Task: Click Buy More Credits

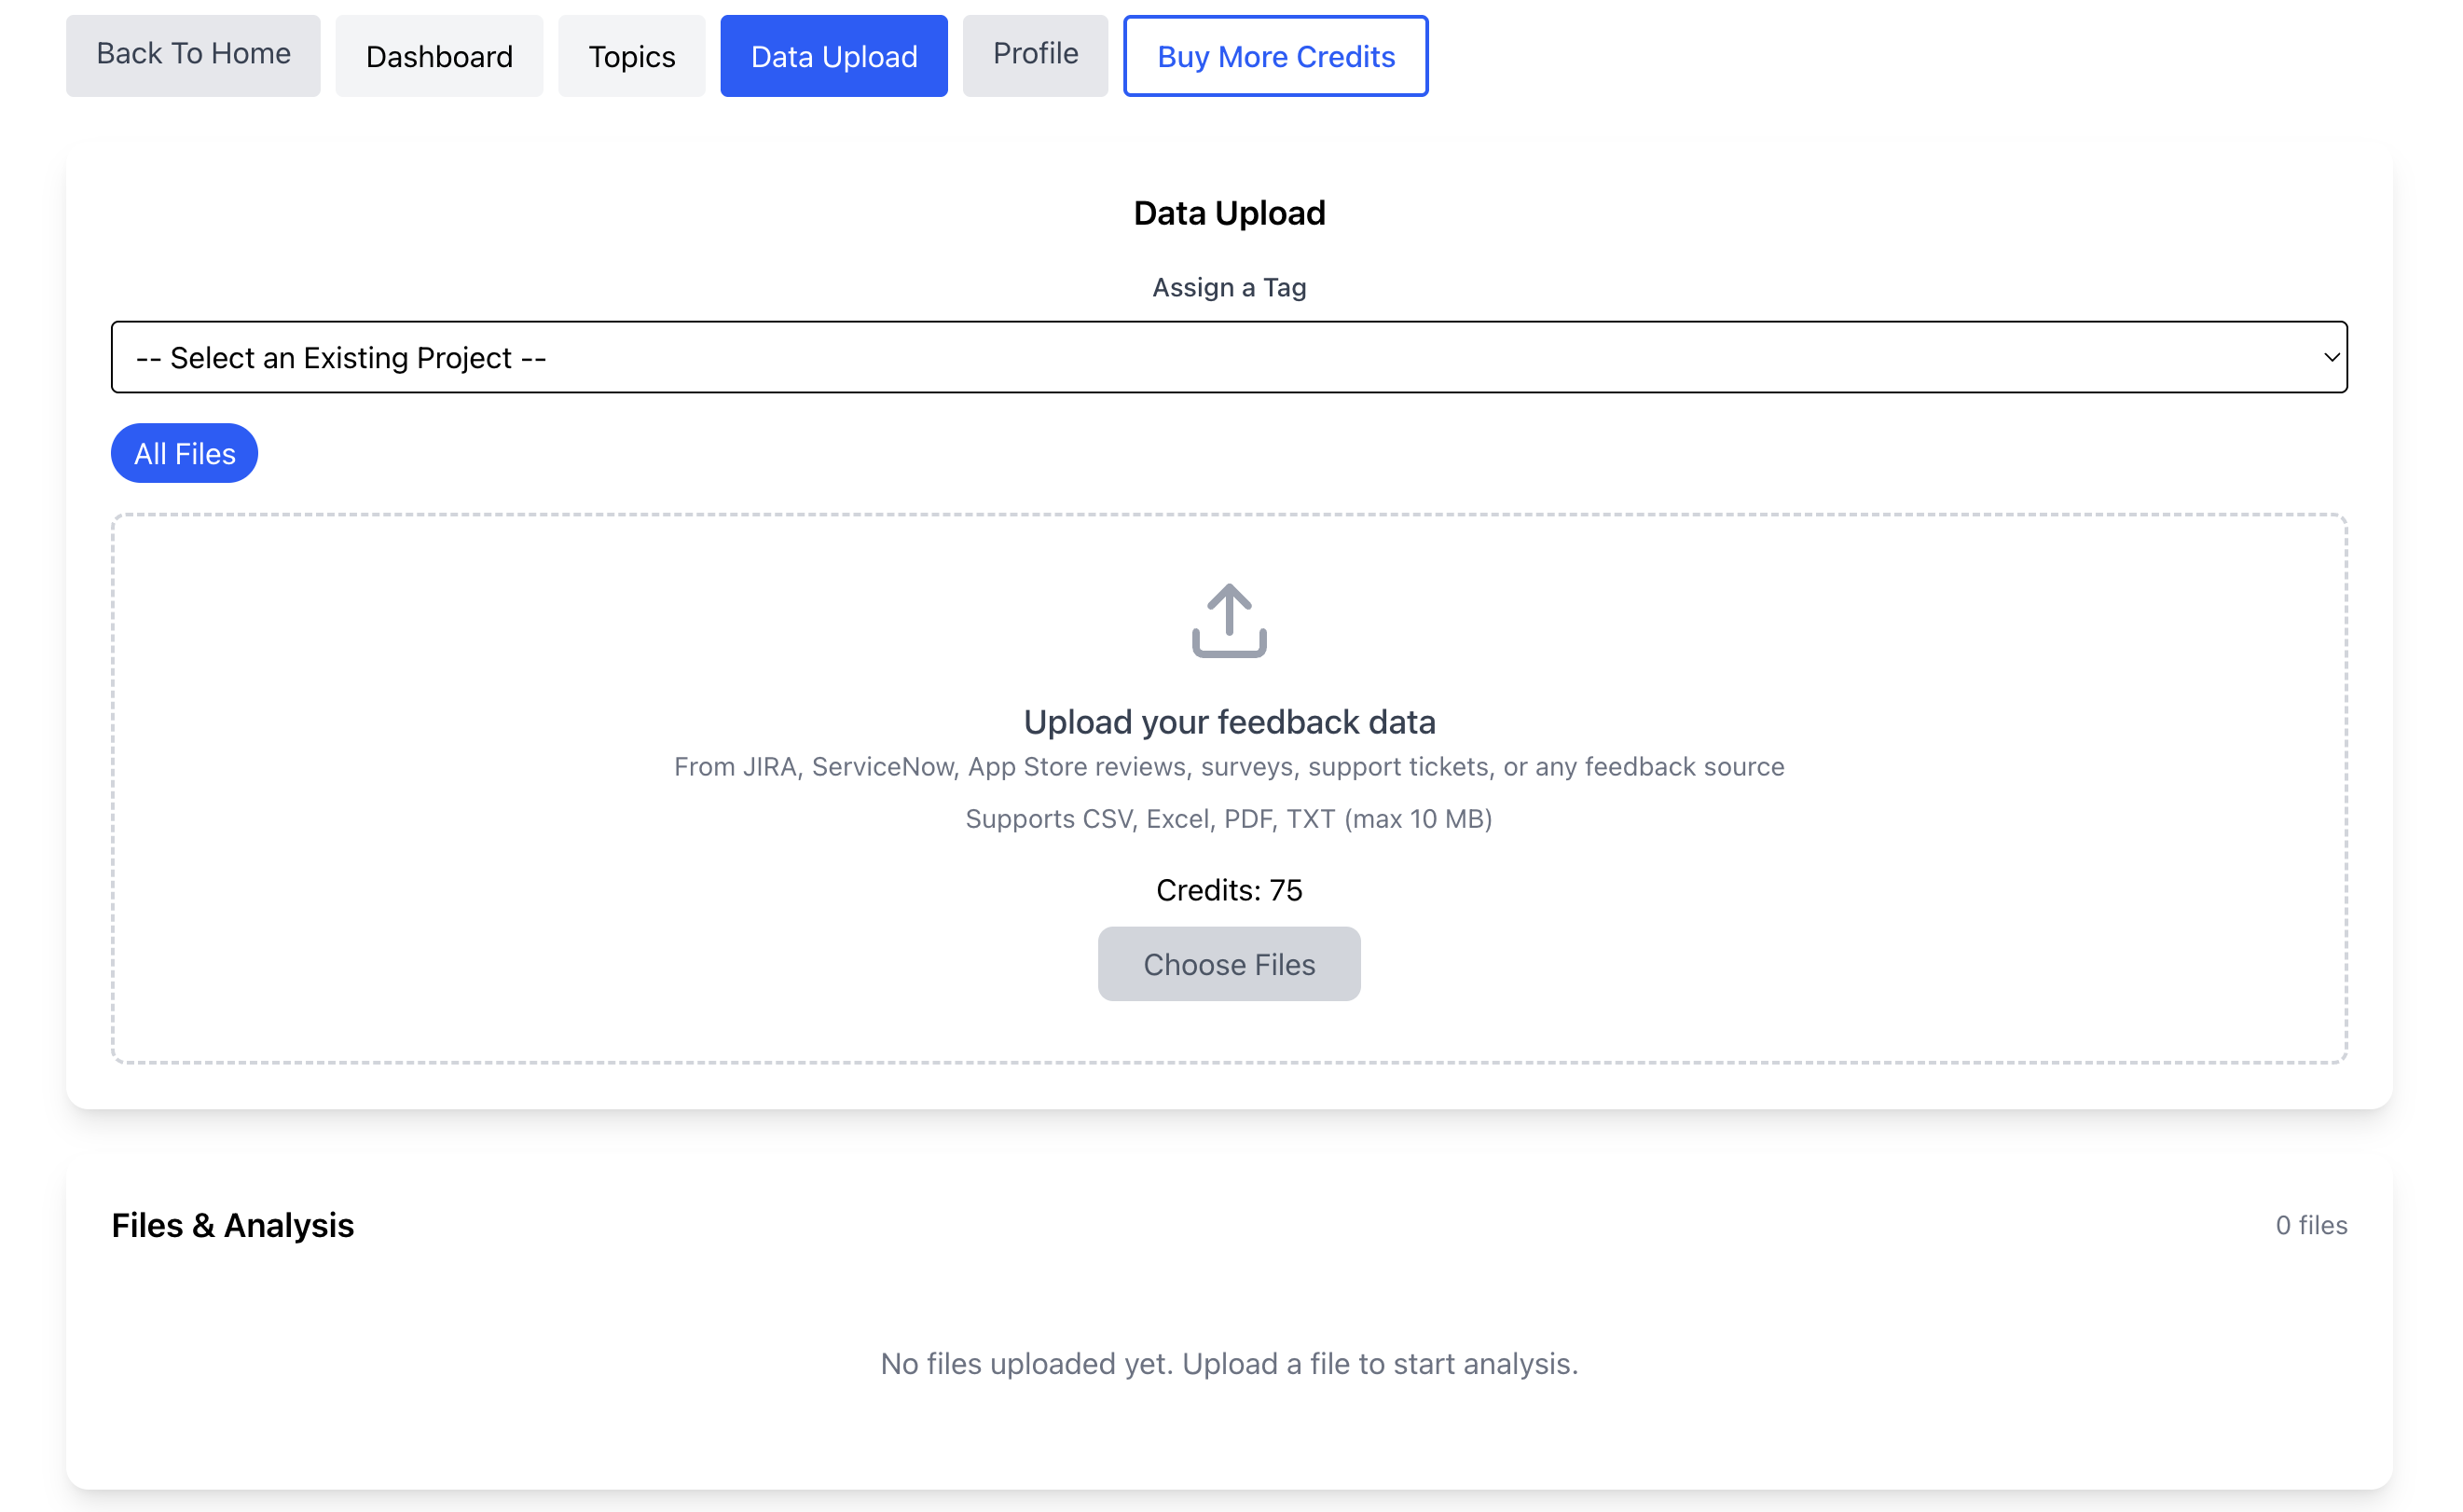Action: pyautogui.click(x=1275, y=56)
